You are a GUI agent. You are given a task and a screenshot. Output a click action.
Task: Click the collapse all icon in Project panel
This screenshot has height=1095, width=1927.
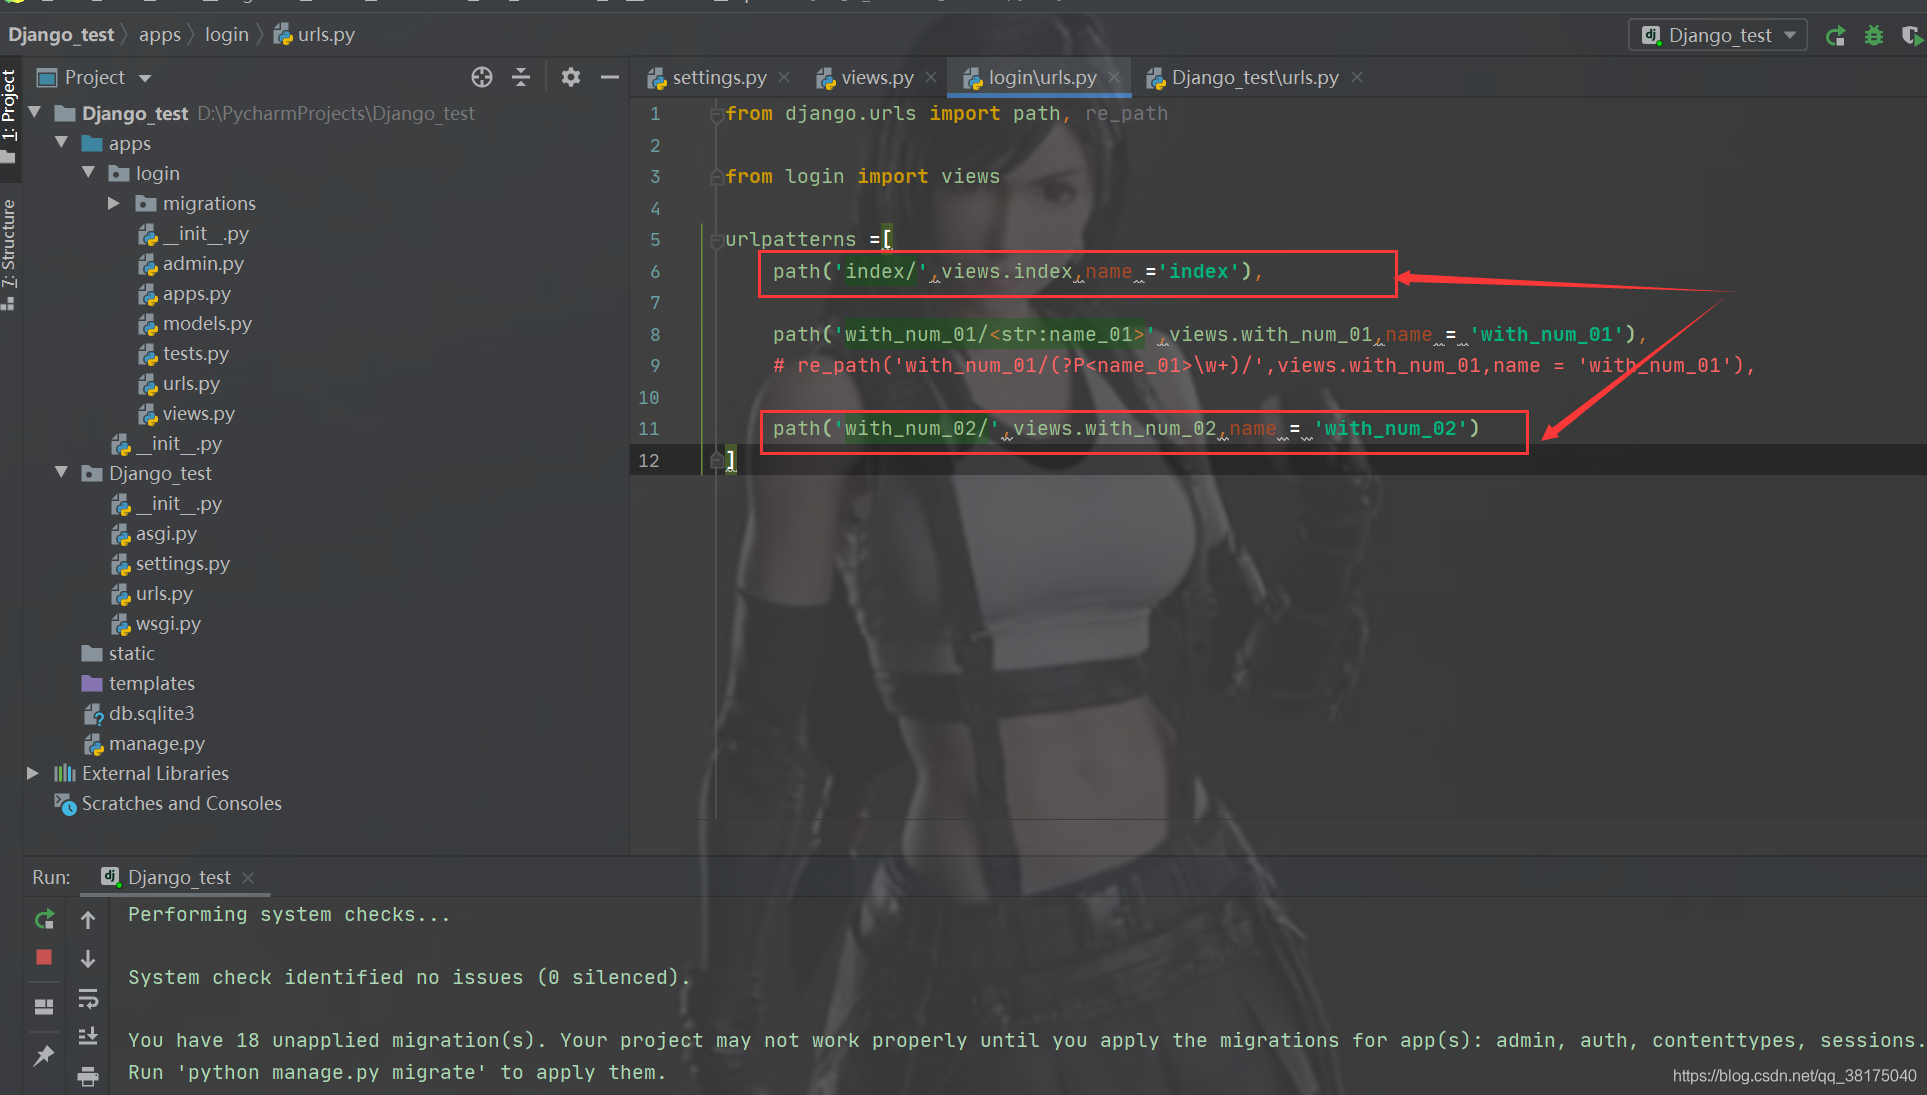pyautogui.click(x=521, y=77)
